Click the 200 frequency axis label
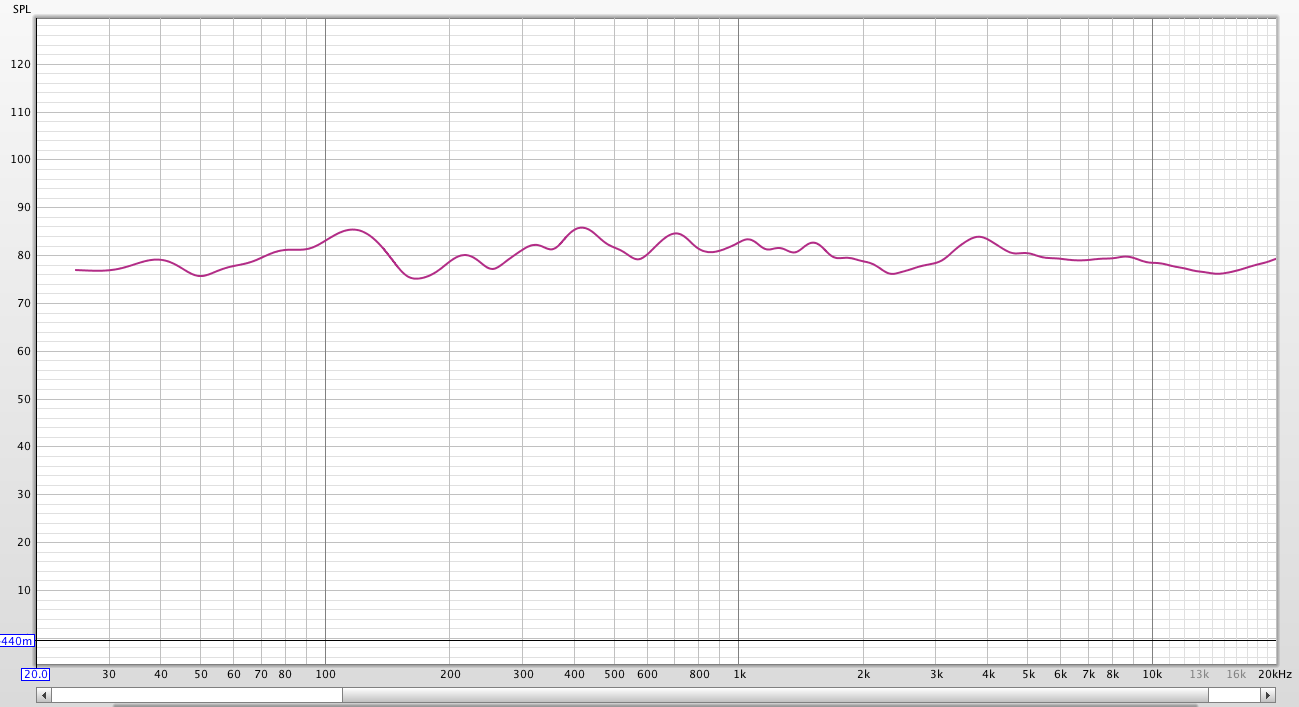 pyautogui.click(x=450, y=674)
